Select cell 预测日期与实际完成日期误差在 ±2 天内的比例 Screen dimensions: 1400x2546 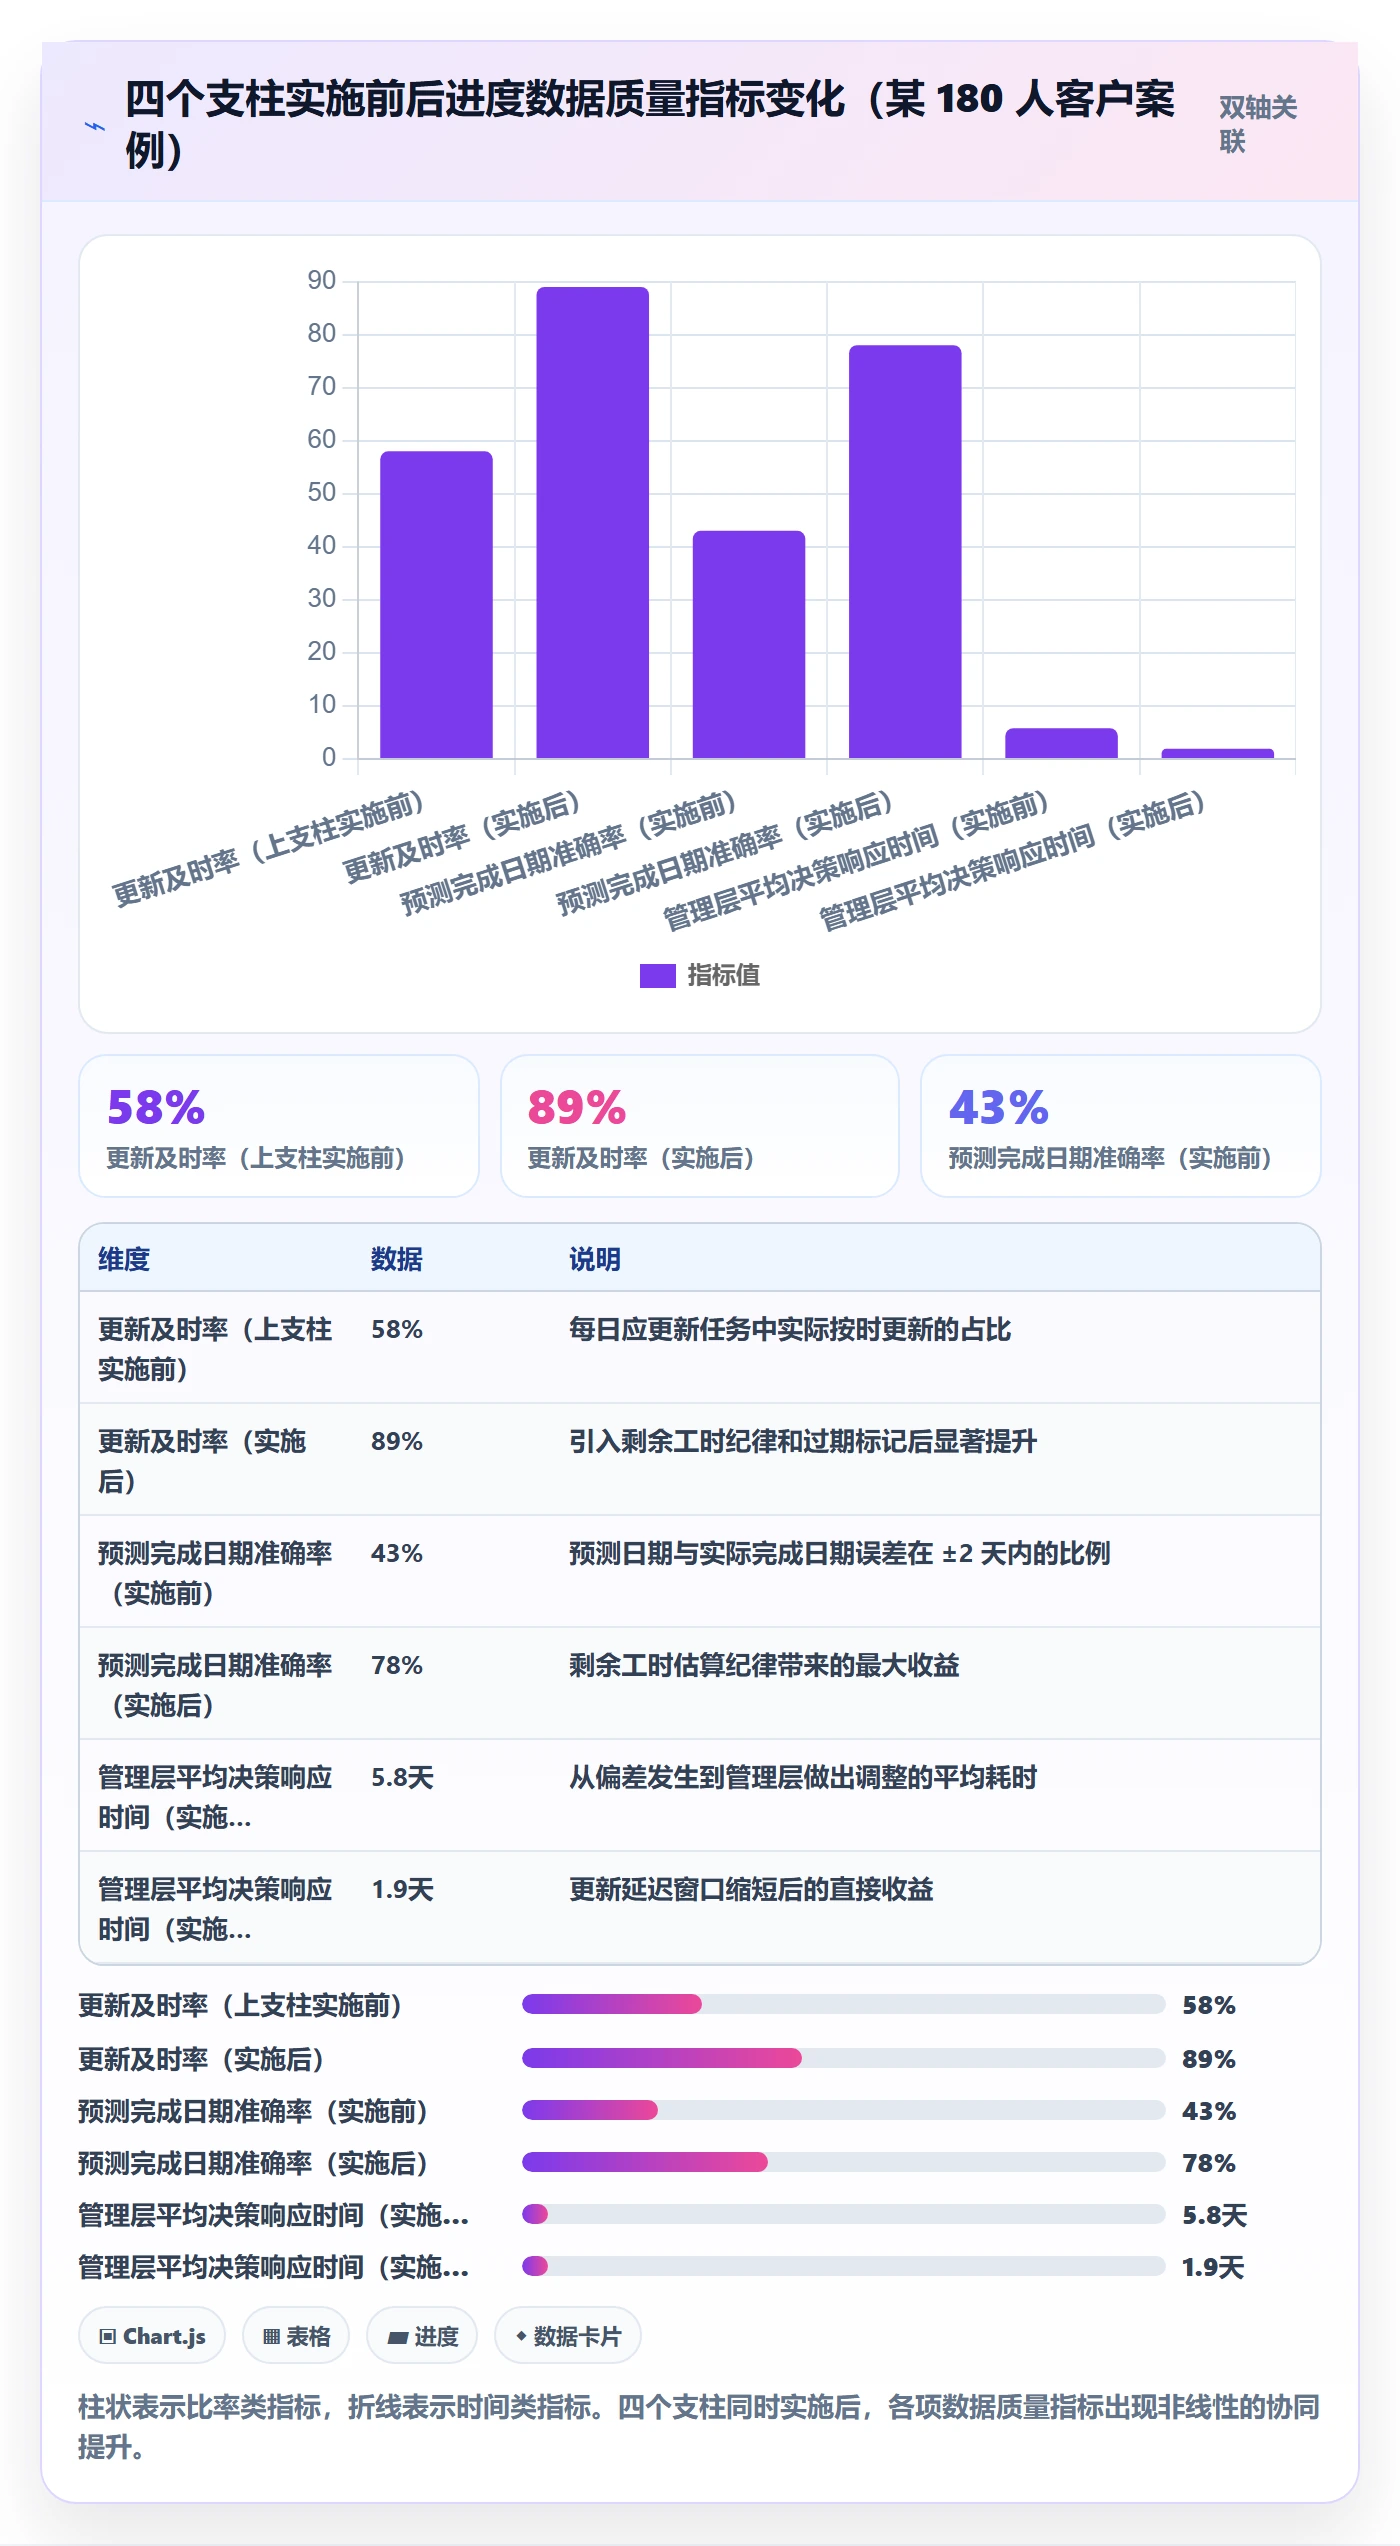(840, 1553)
